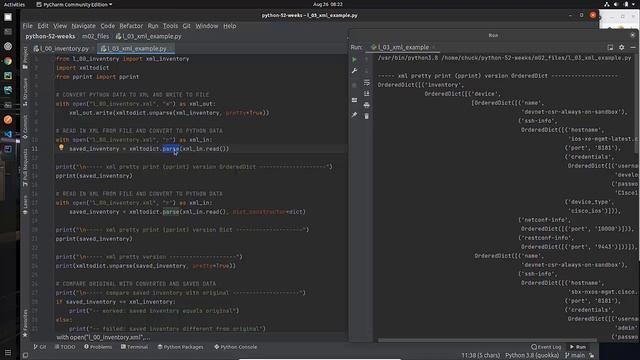Open Python 3.8 interpreter selector

click(x=532, y=356)
